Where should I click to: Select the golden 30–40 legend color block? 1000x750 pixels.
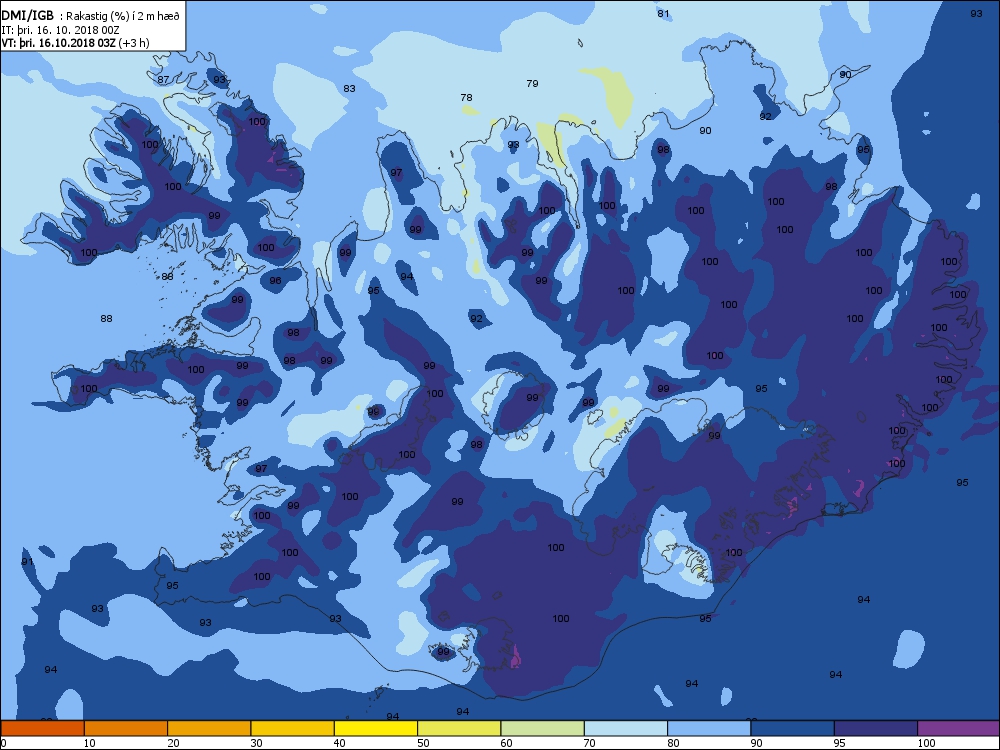[x=293, y=728]
